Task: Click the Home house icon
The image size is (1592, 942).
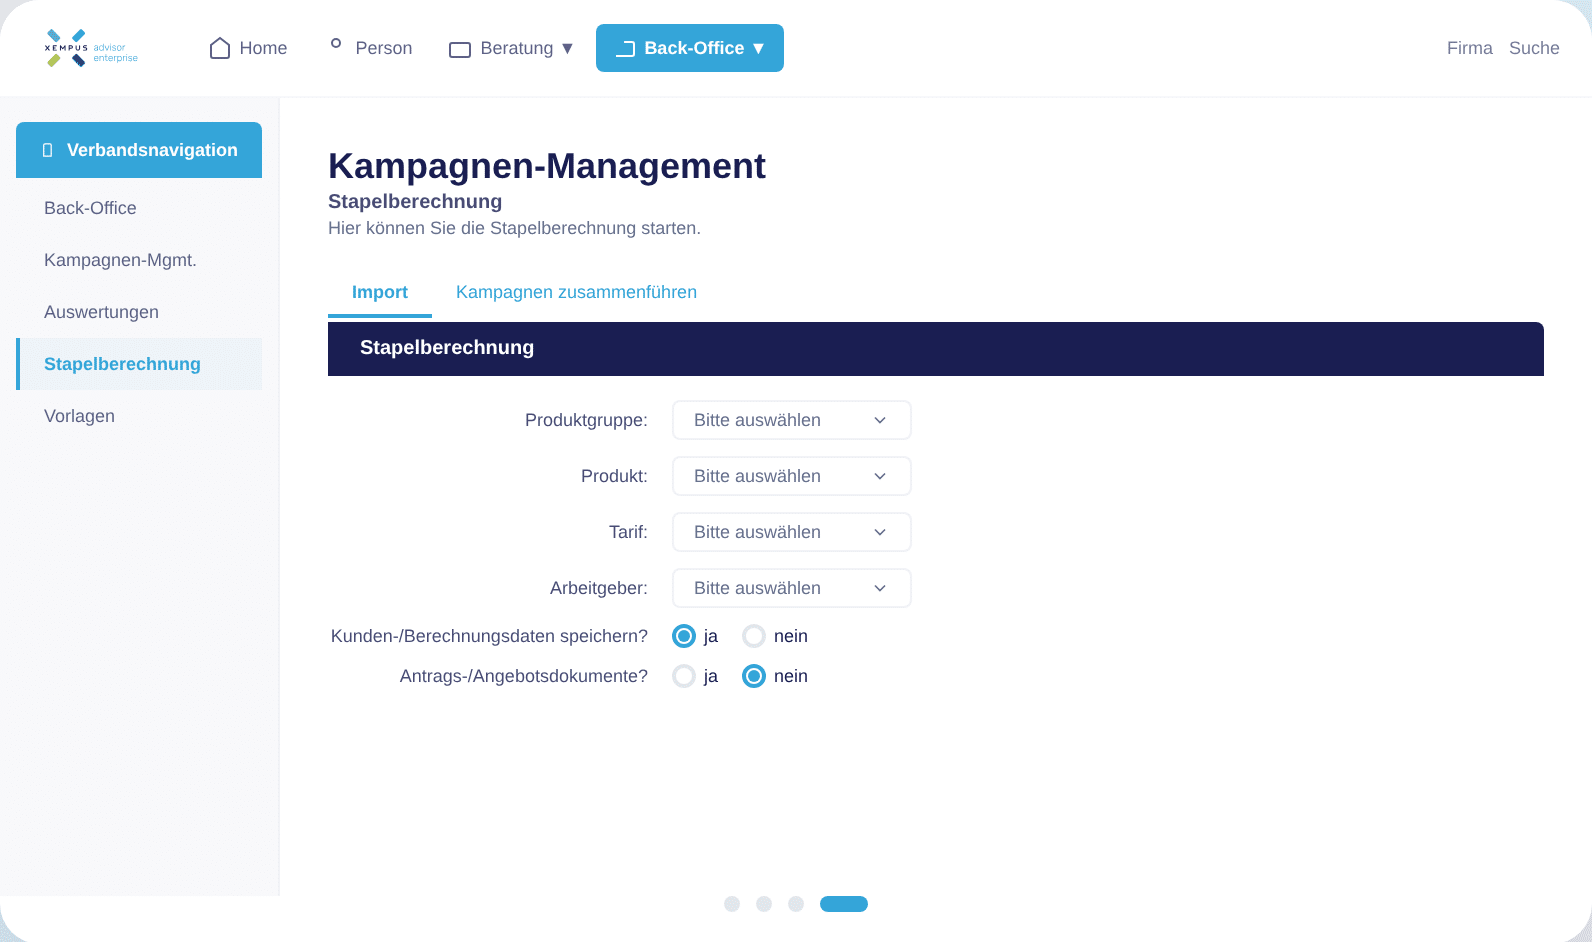Action: click(x=220, y=48)
